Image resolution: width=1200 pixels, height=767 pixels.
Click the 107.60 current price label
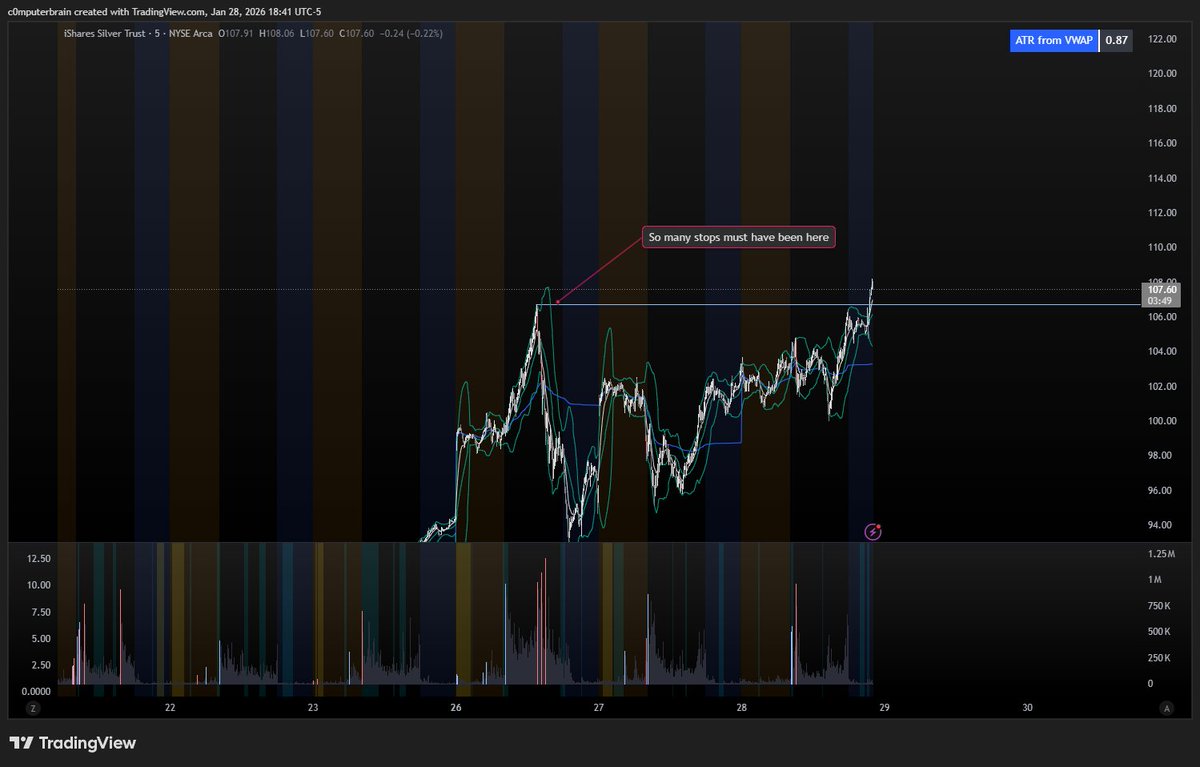(1164, 289)
